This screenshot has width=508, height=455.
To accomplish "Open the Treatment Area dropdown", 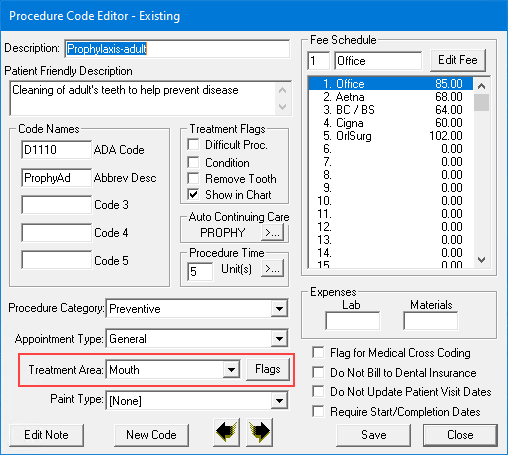I will tap(231, 370).
